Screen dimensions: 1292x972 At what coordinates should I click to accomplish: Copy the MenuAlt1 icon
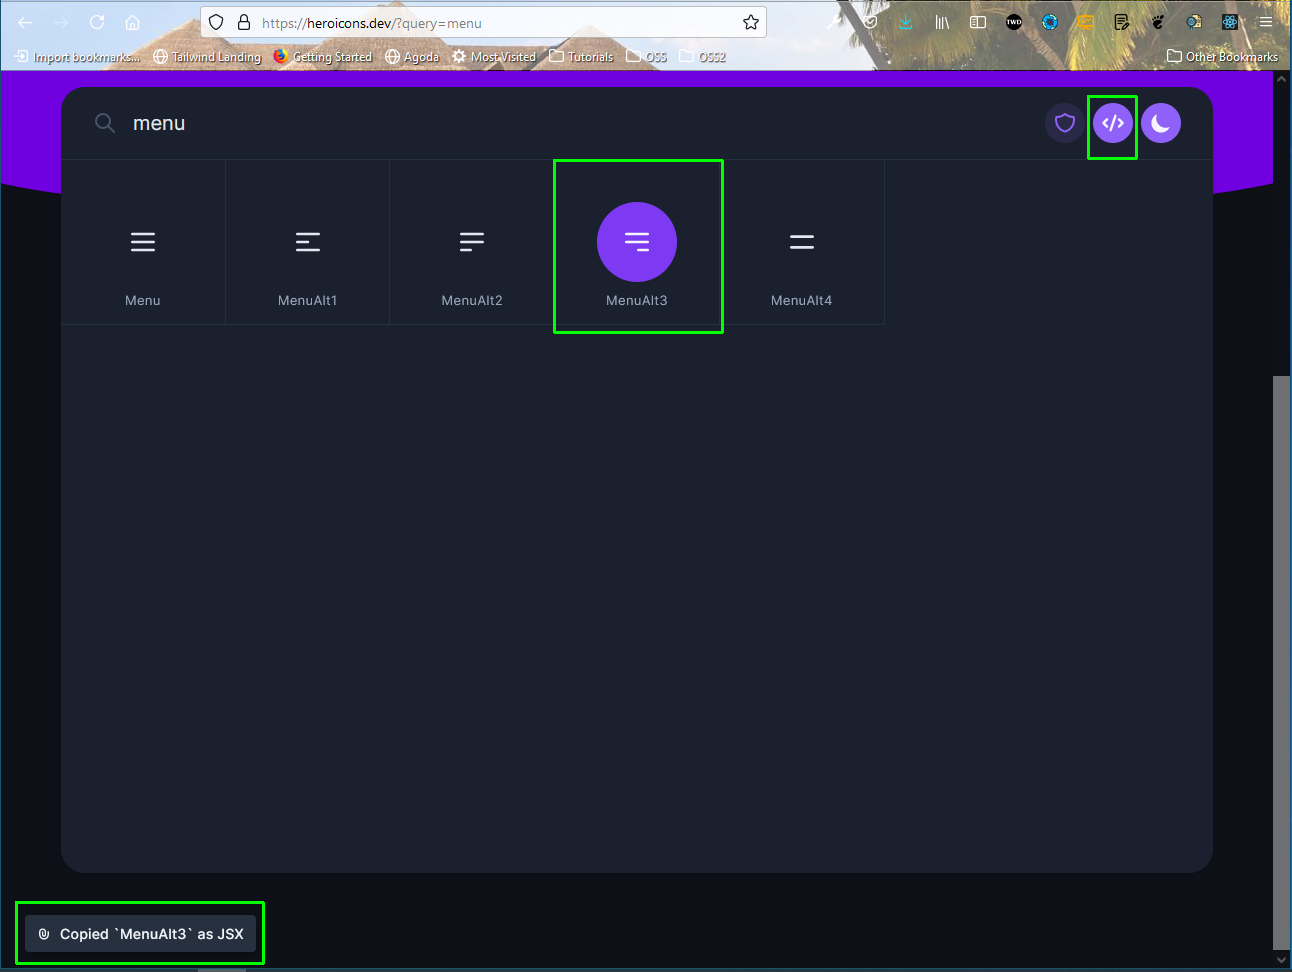pyautogui.click(x=307, y=242)
